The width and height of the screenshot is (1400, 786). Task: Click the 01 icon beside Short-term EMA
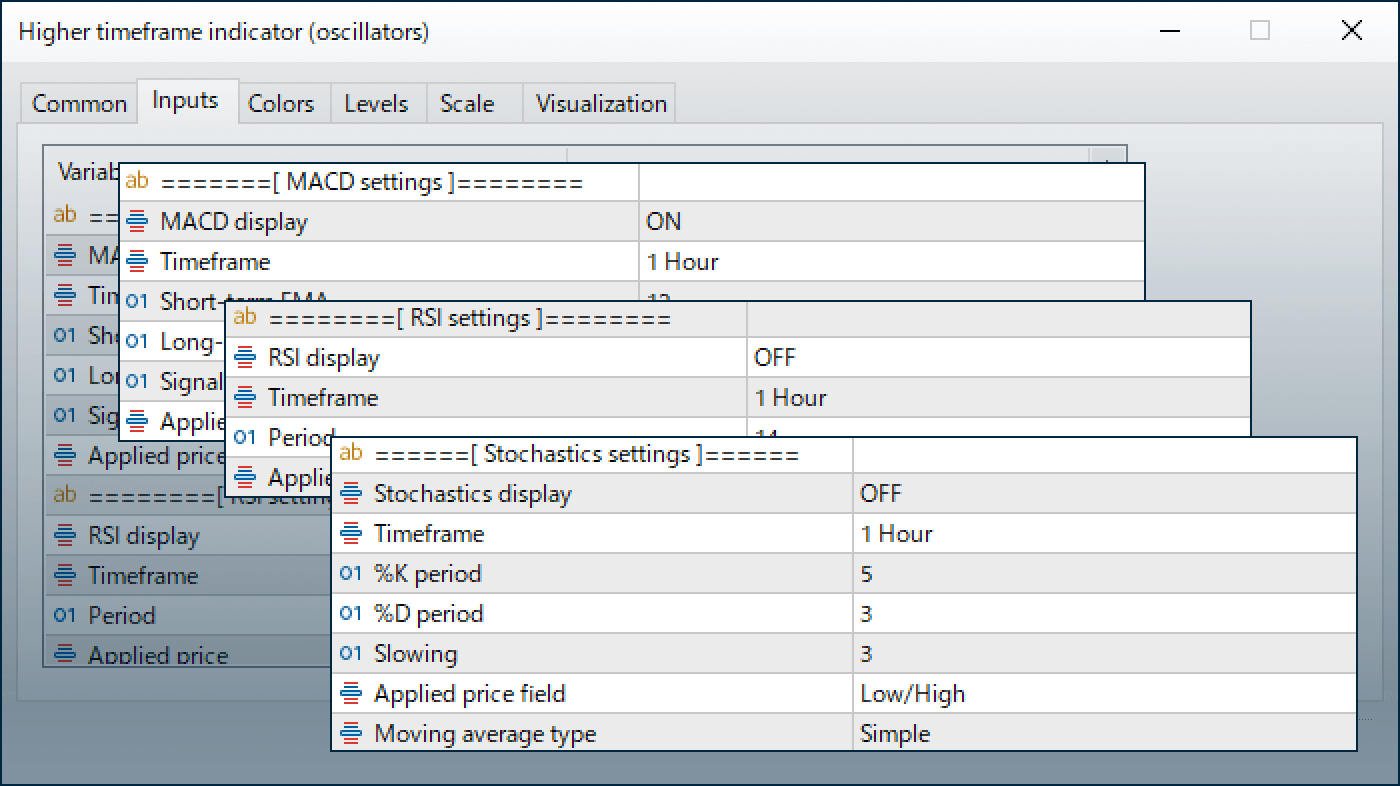click(x=138, y=302)
